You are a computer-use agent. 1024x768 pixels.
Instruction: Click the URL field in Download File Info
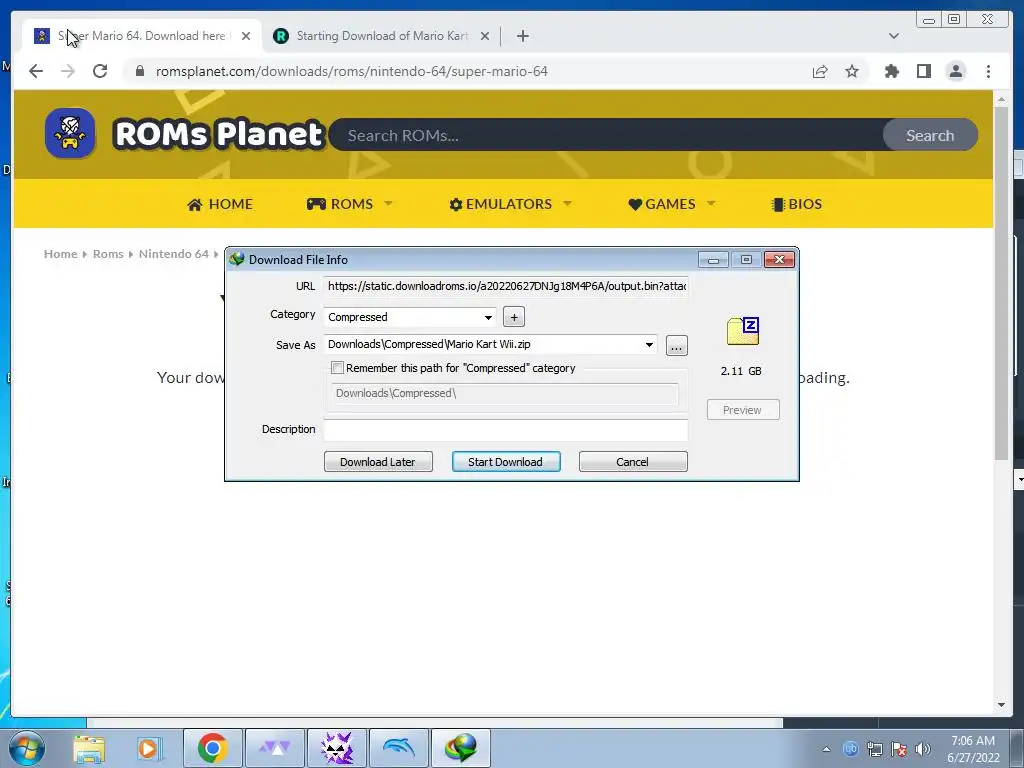[506, 286]
